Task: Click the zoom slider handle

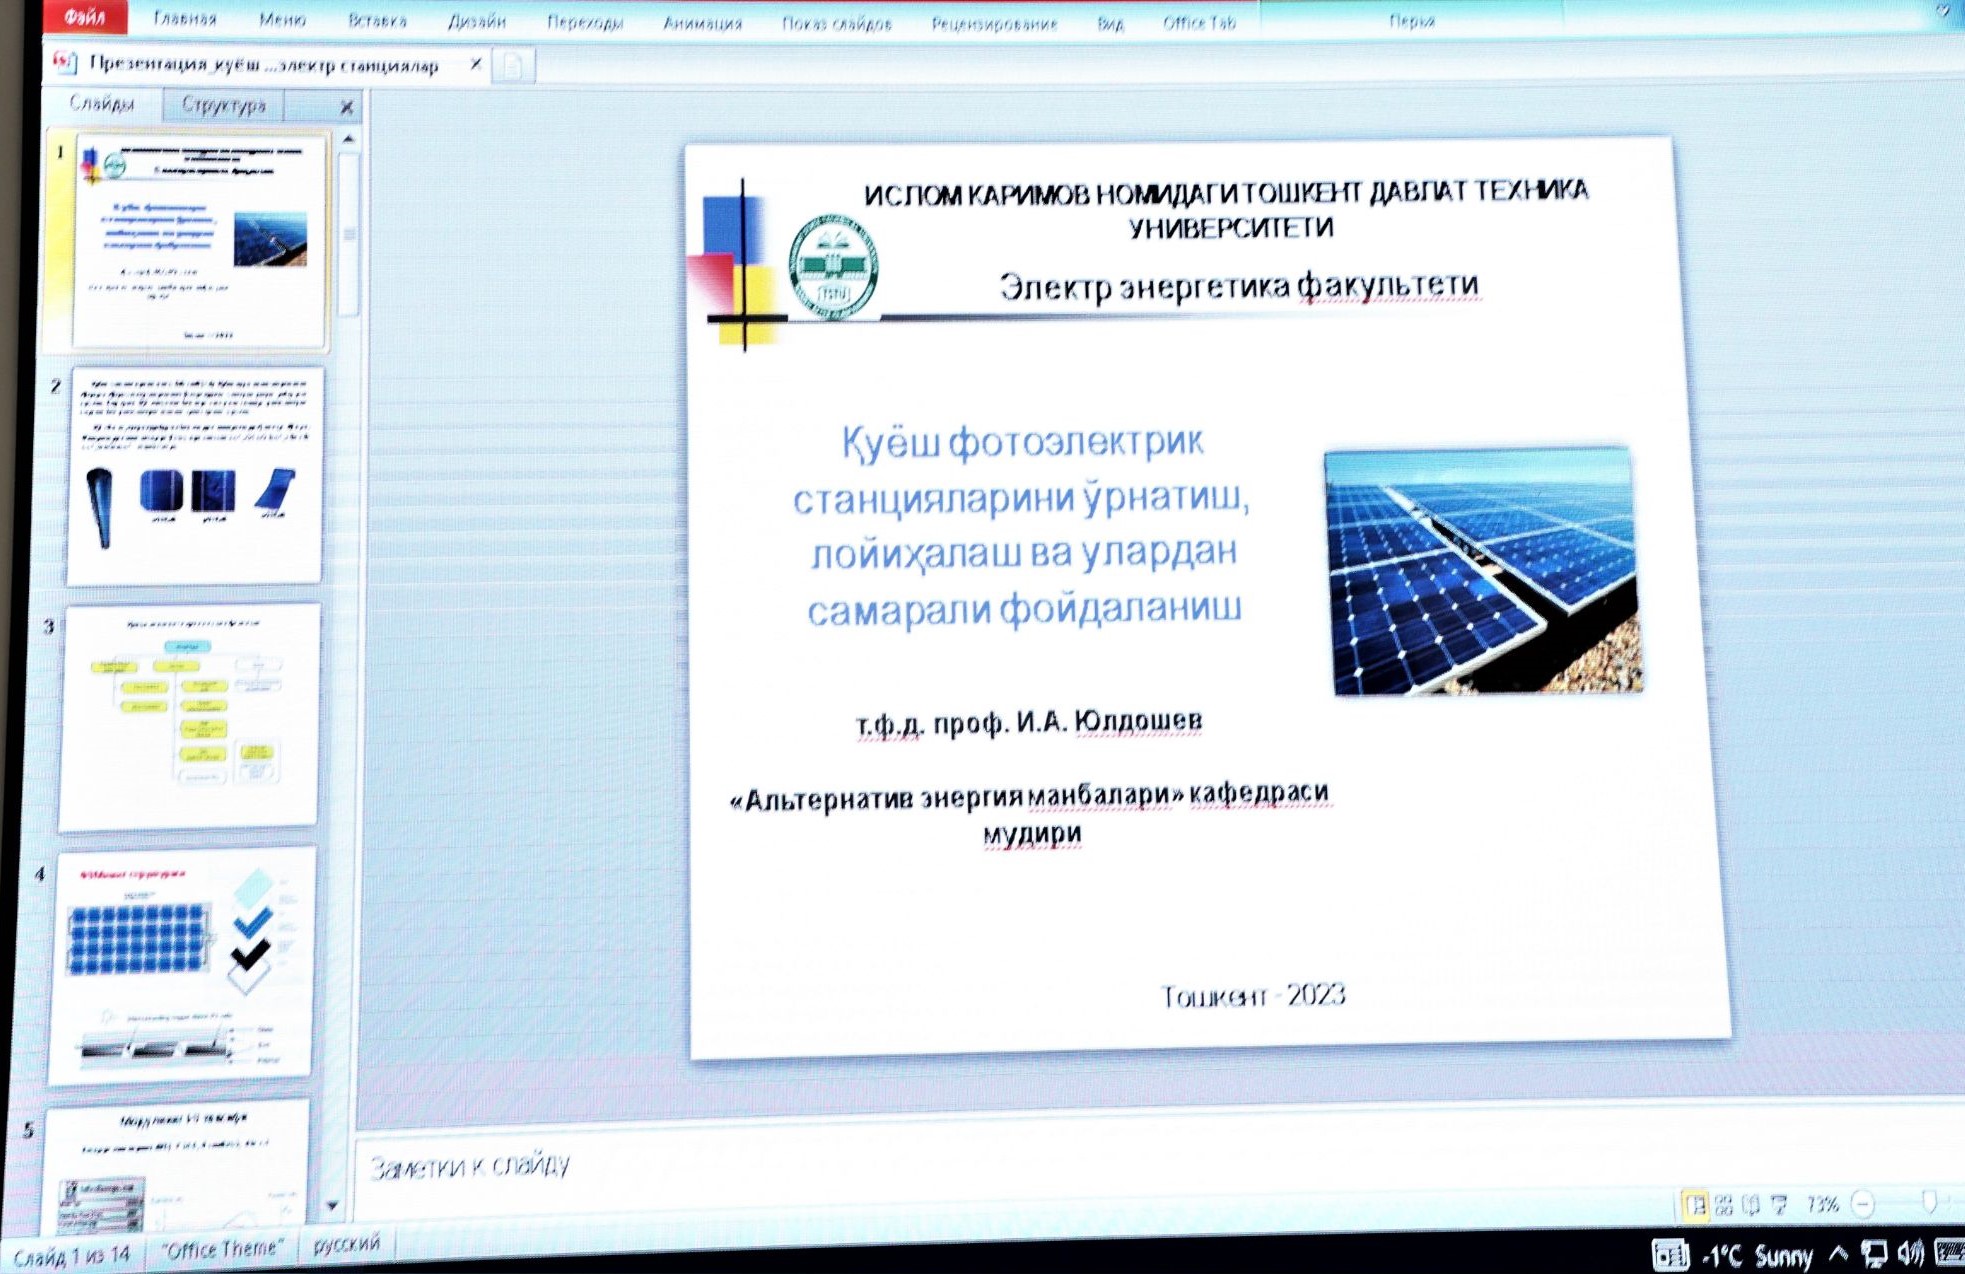Action: coord(1930,1201)
